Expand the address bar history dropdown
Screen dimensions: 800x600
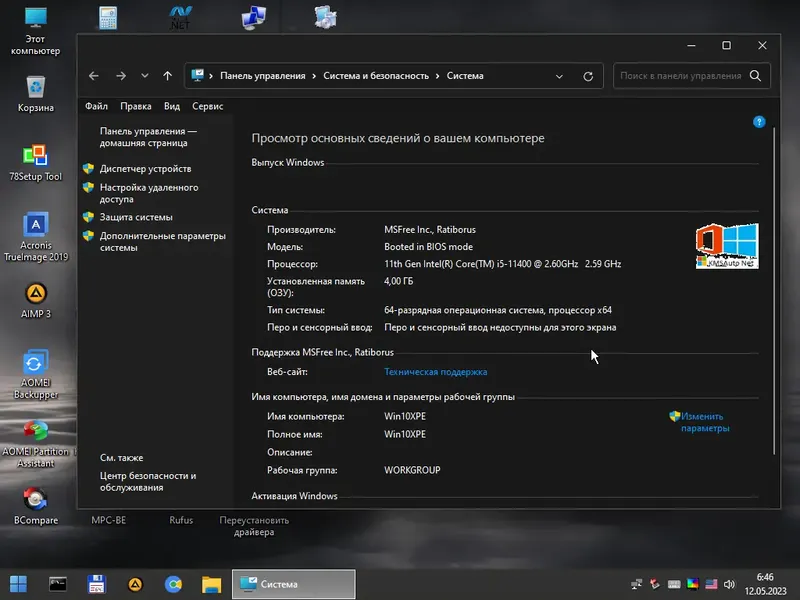[x=559, y=76]
